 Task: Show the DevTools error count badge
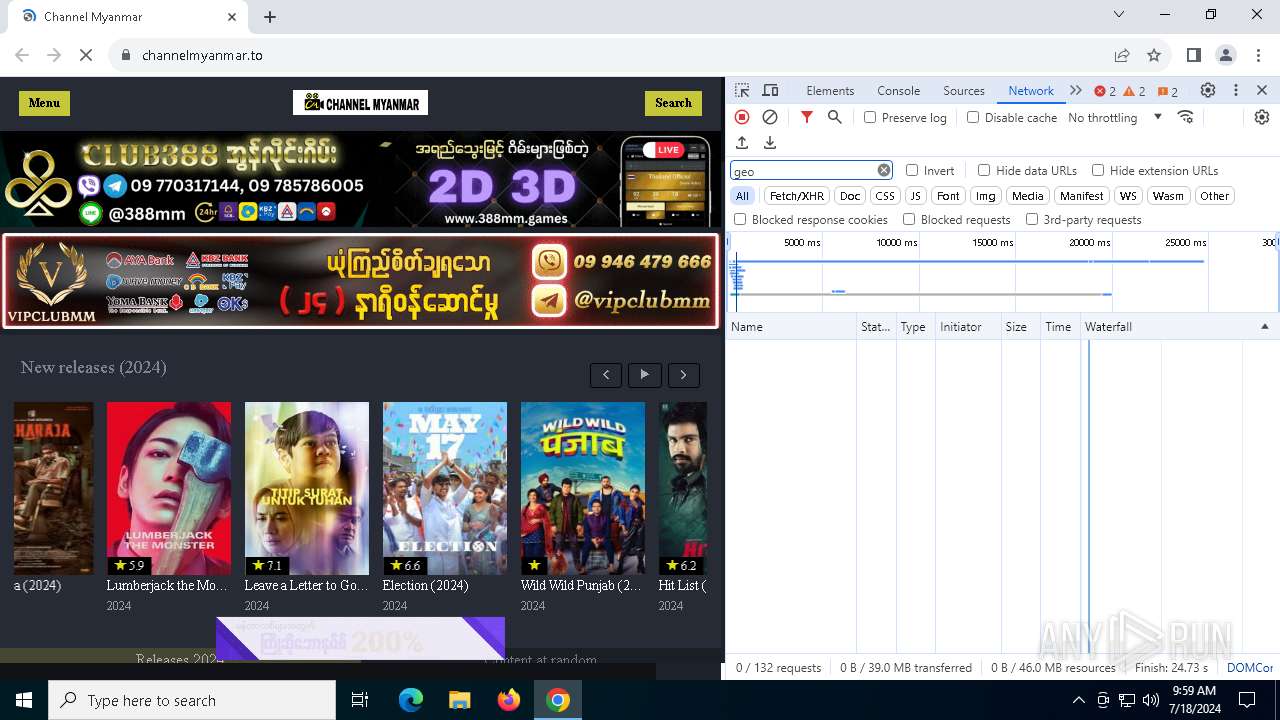[1105, 91]
